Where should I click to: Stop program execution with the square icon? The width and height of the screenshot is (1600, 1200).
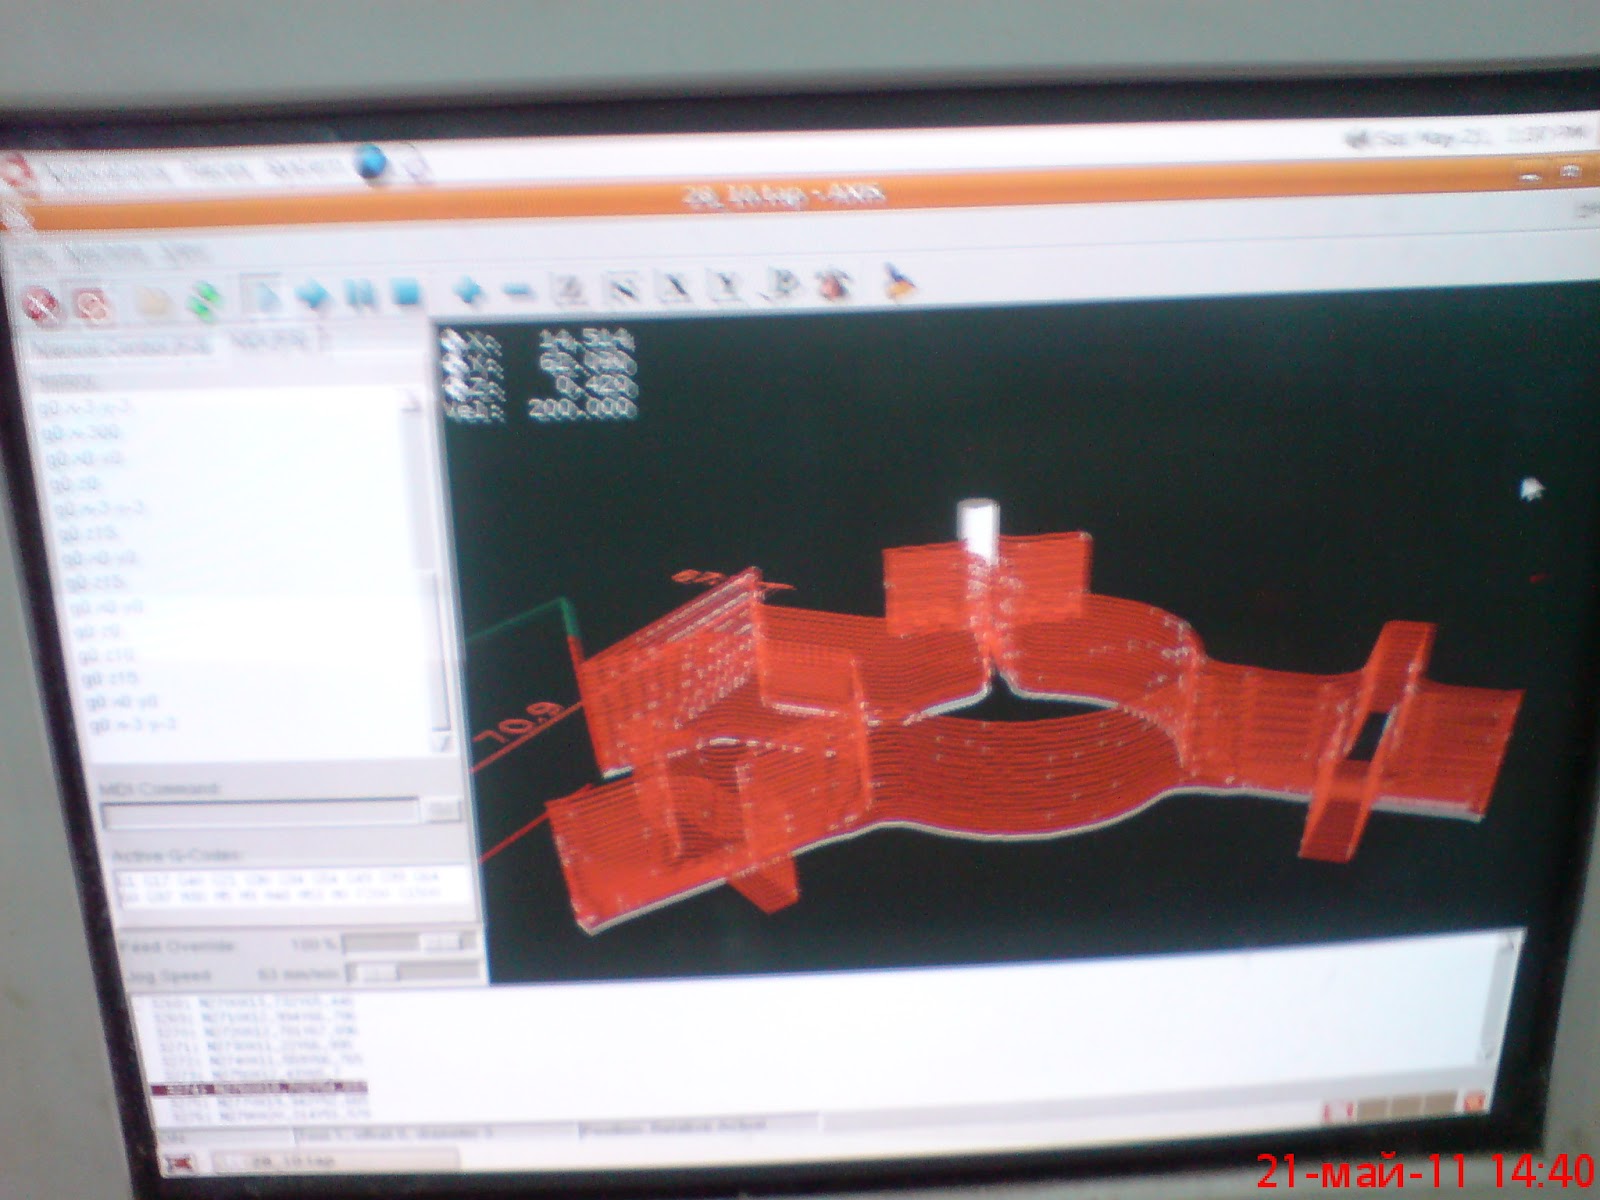(x=405, y=293)
